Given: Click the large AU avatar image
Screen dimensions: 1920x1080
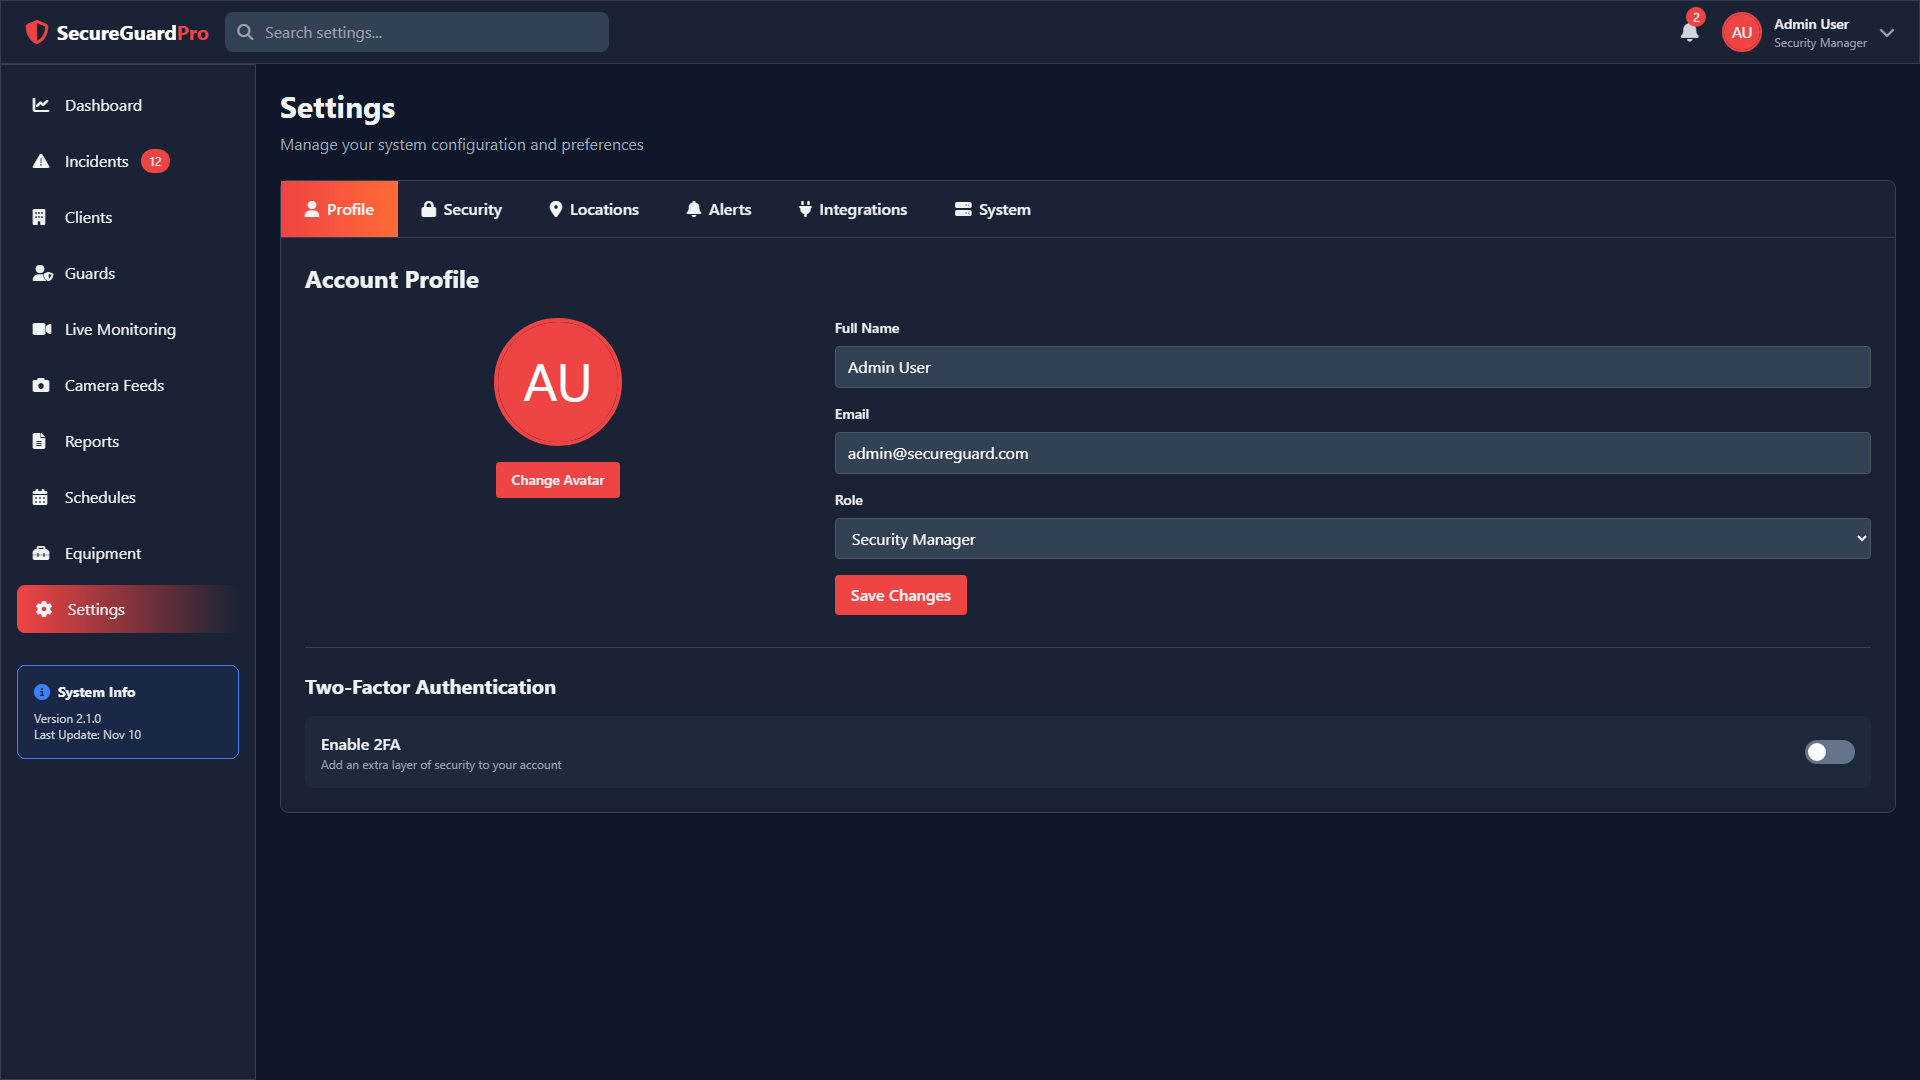Looking at the screenshot, I should point(557,382).
